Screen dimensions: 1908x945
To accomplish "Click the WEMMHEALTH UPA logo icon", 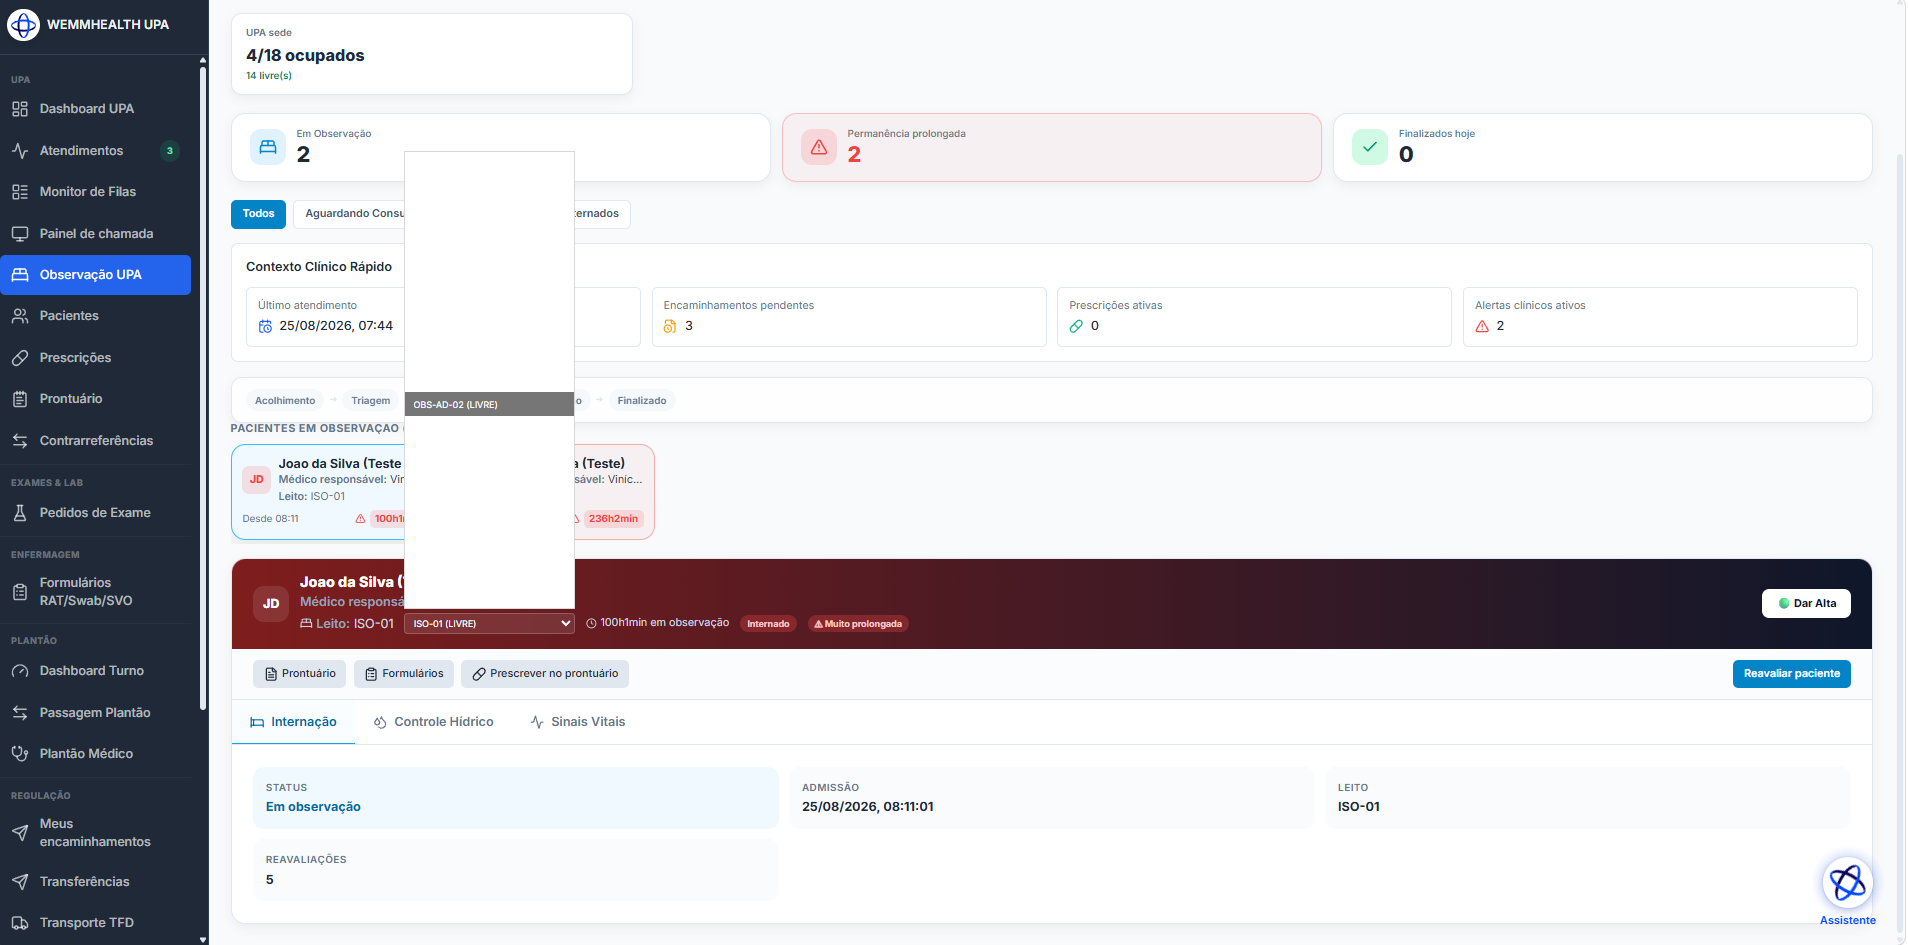I will coord(23,24).
